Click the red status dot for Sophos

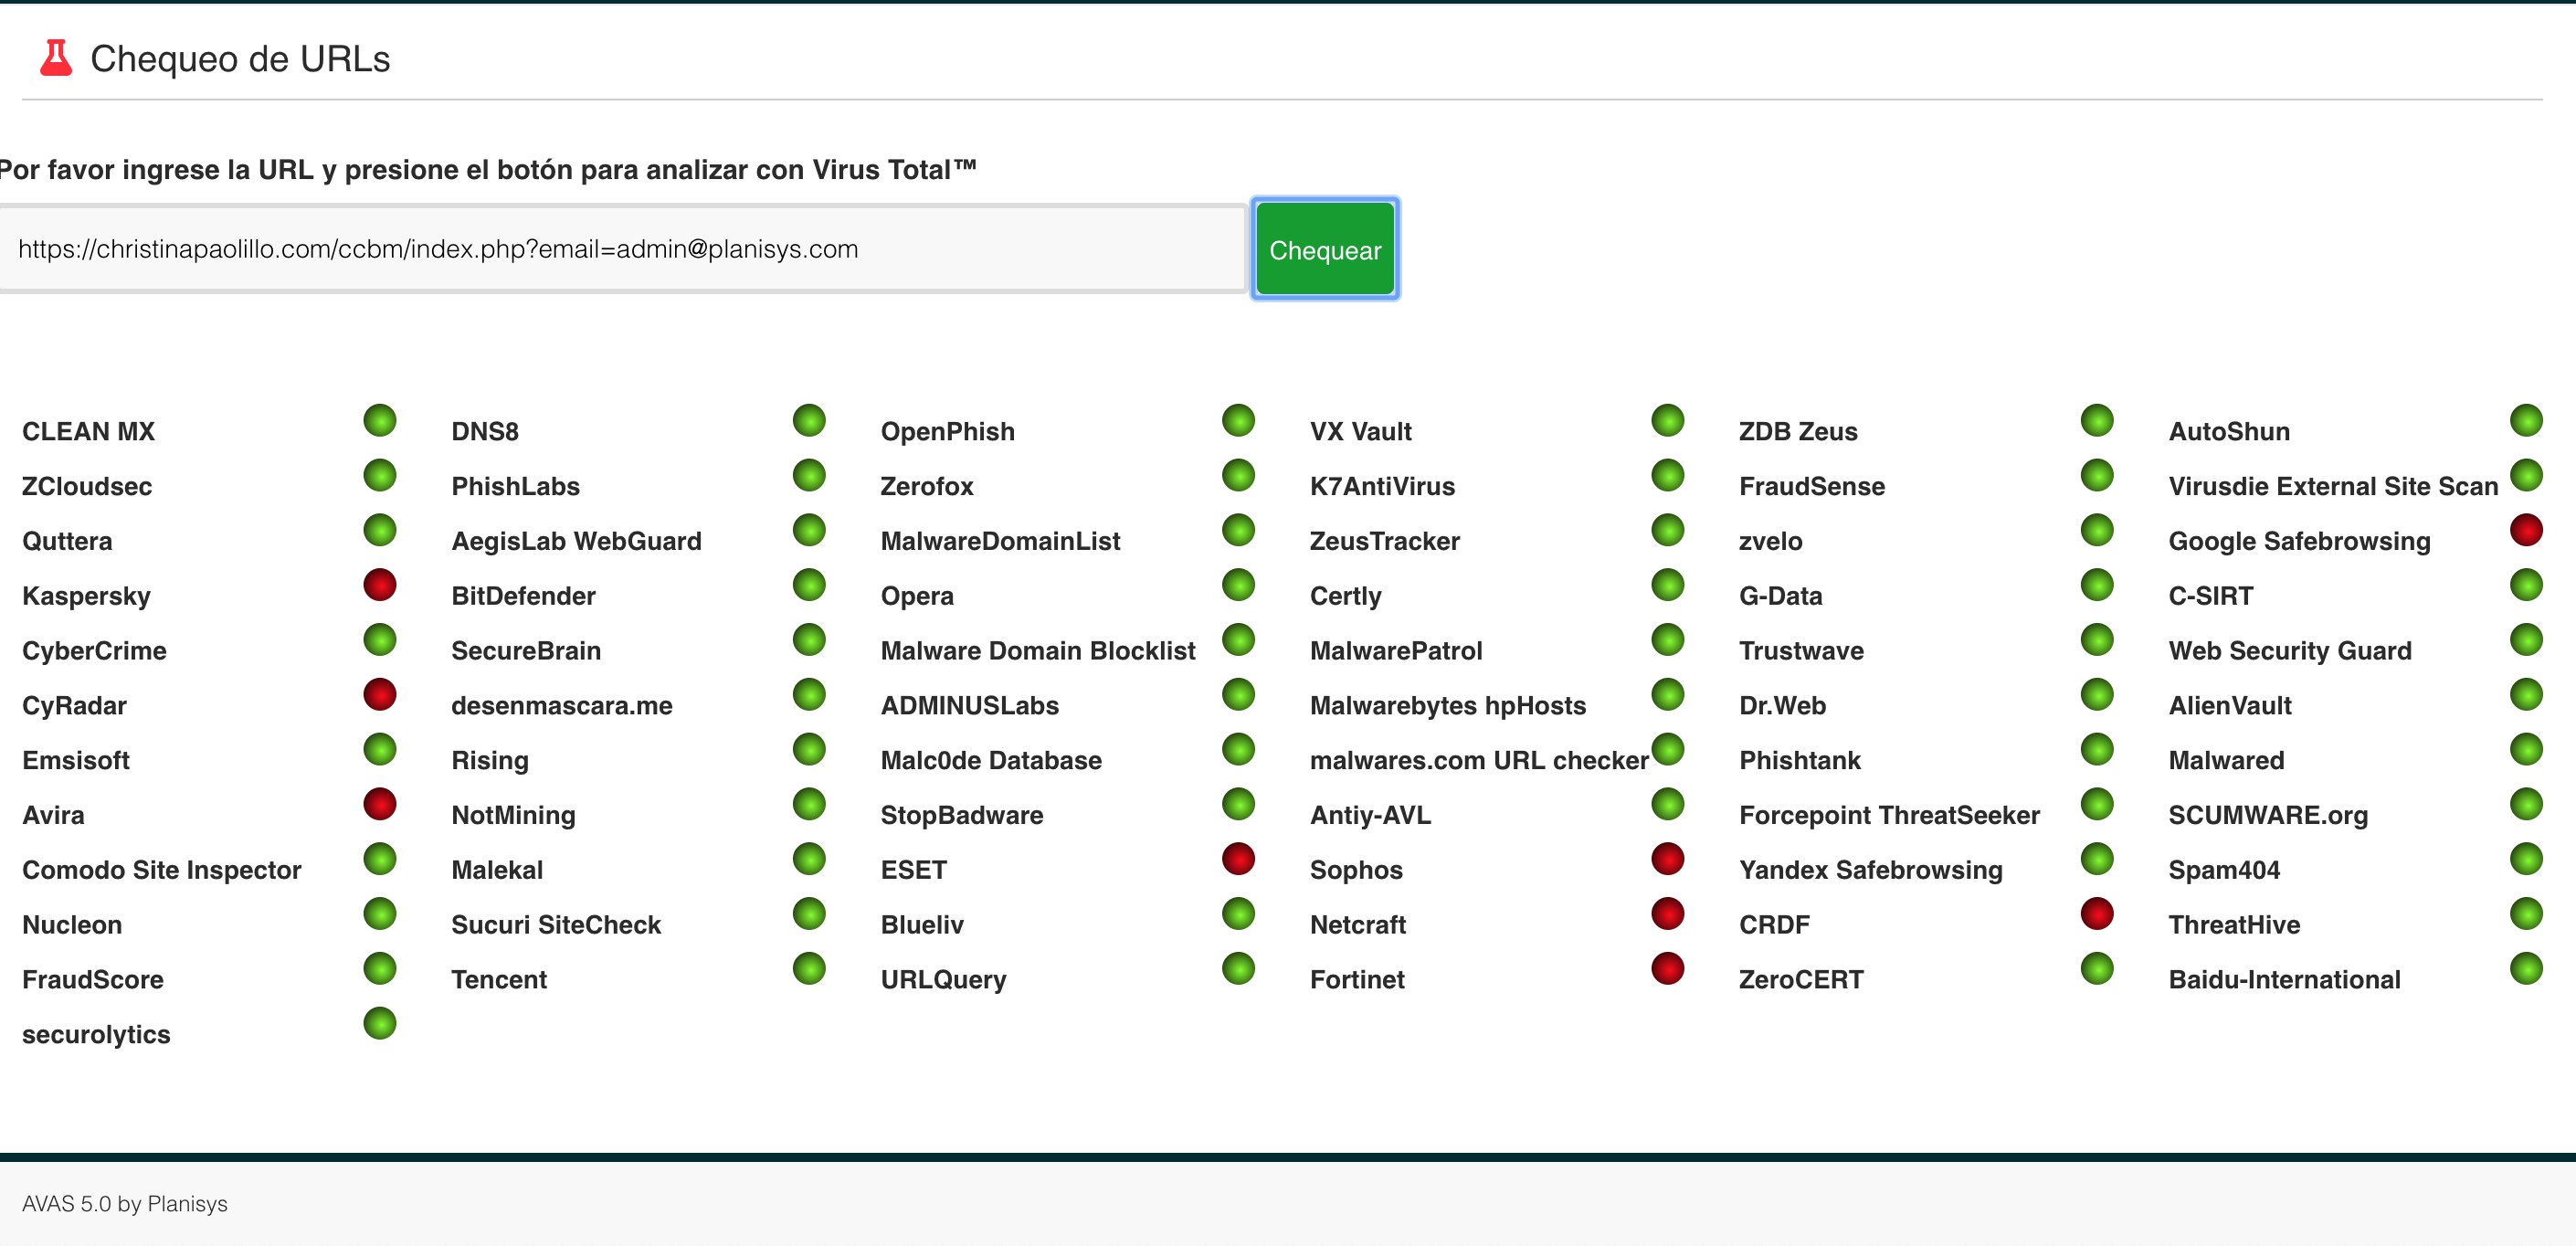point(1668,859)
